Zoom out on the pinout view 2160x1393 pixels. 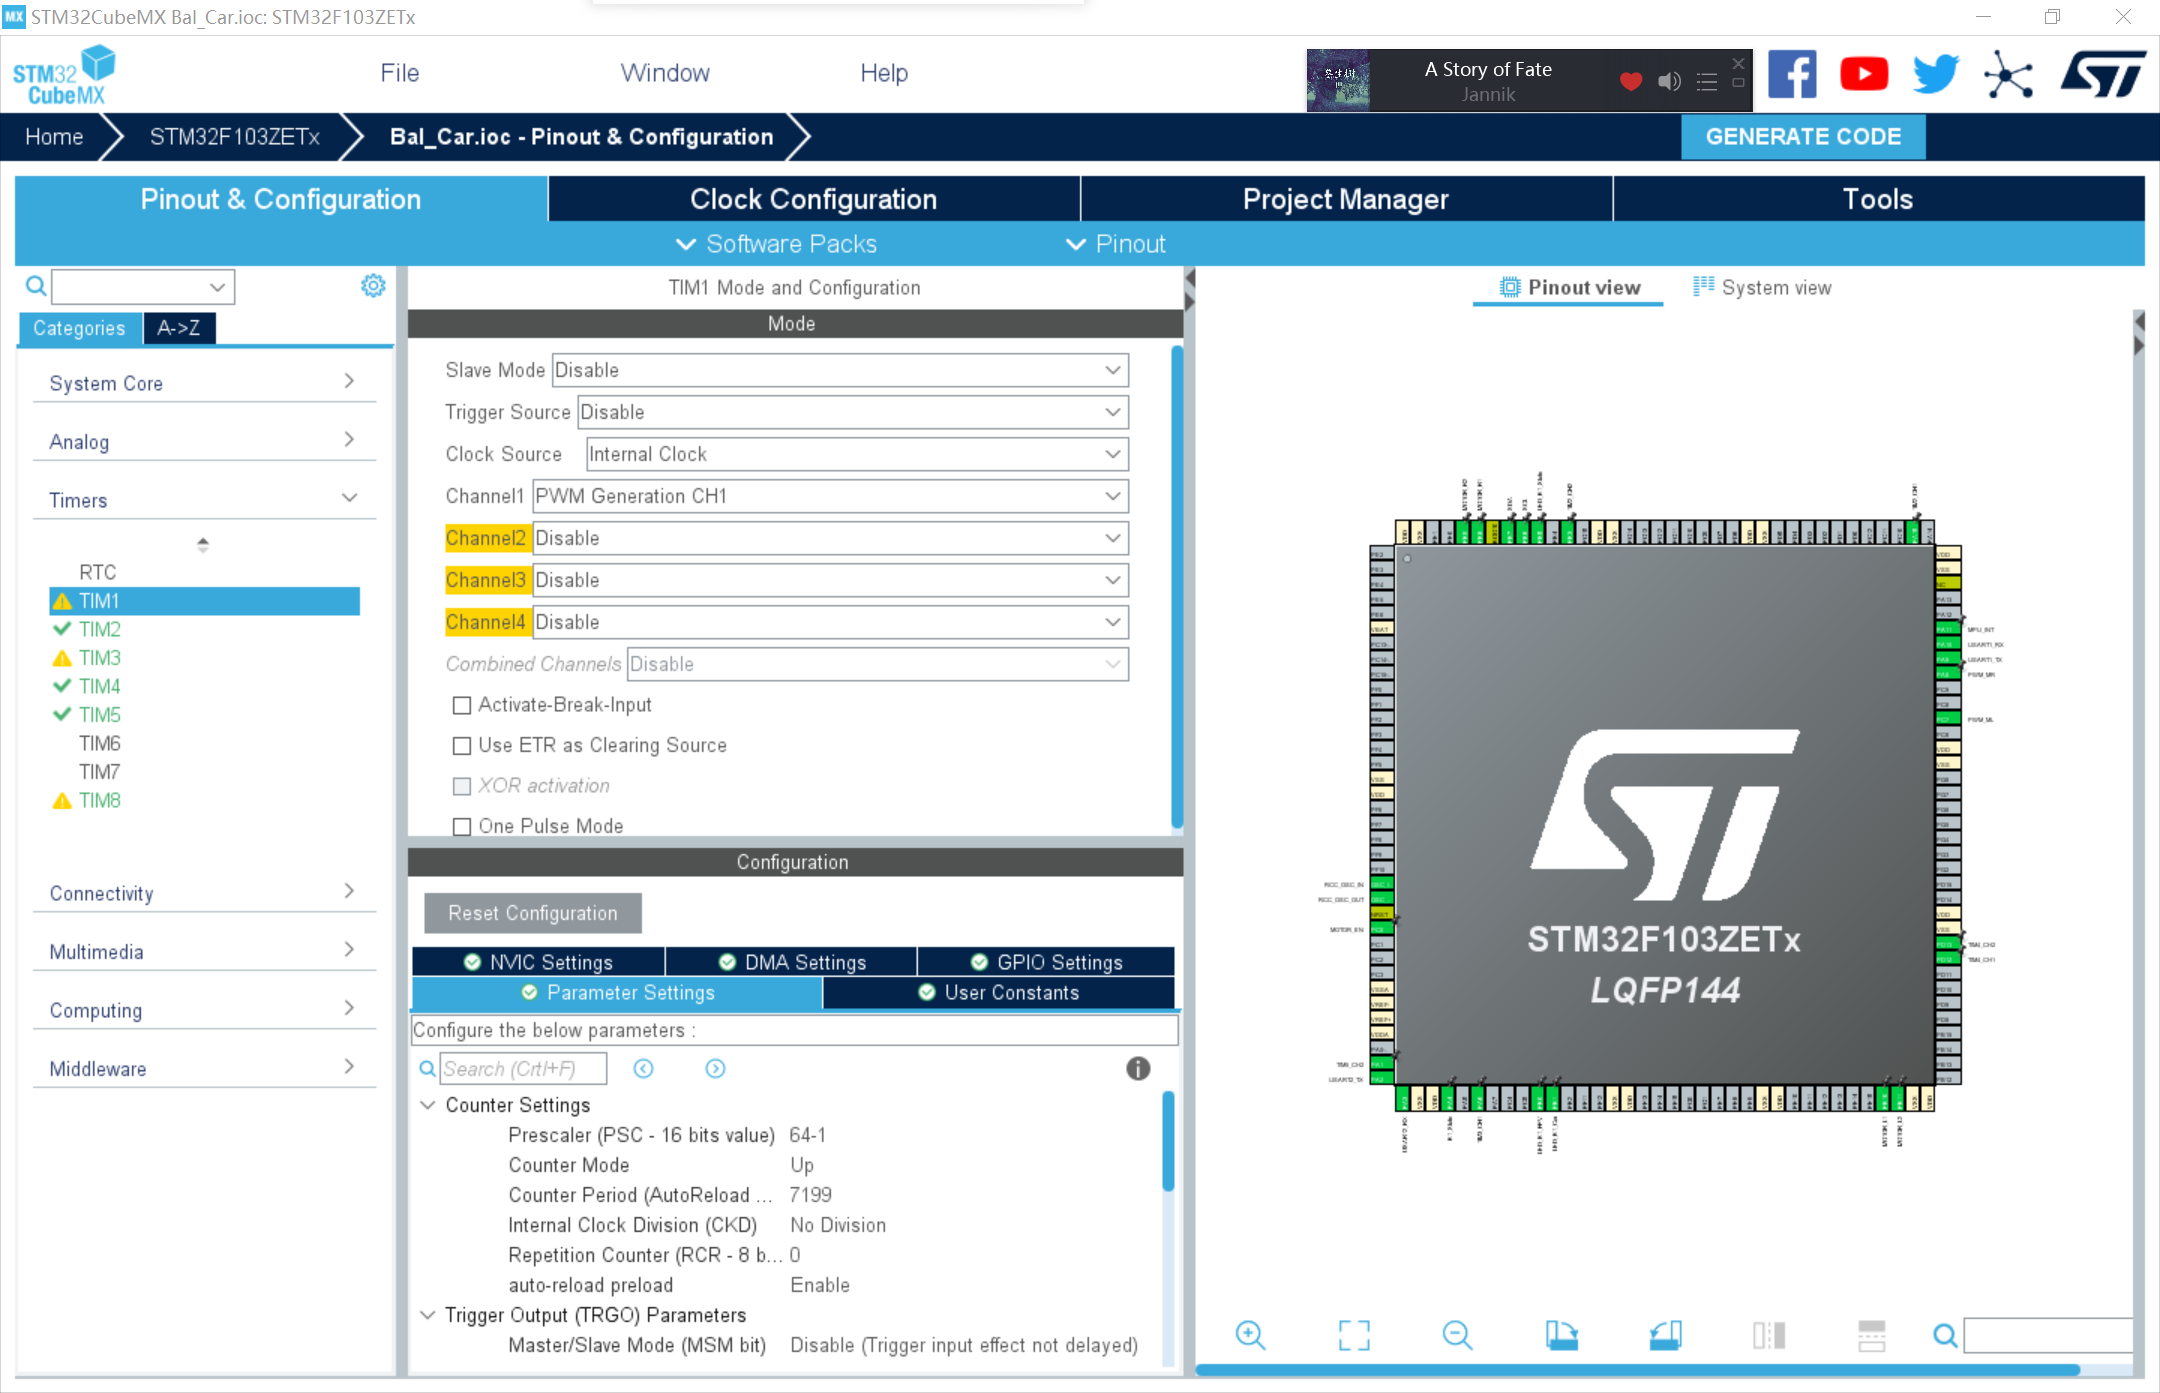point(1458,1334)
